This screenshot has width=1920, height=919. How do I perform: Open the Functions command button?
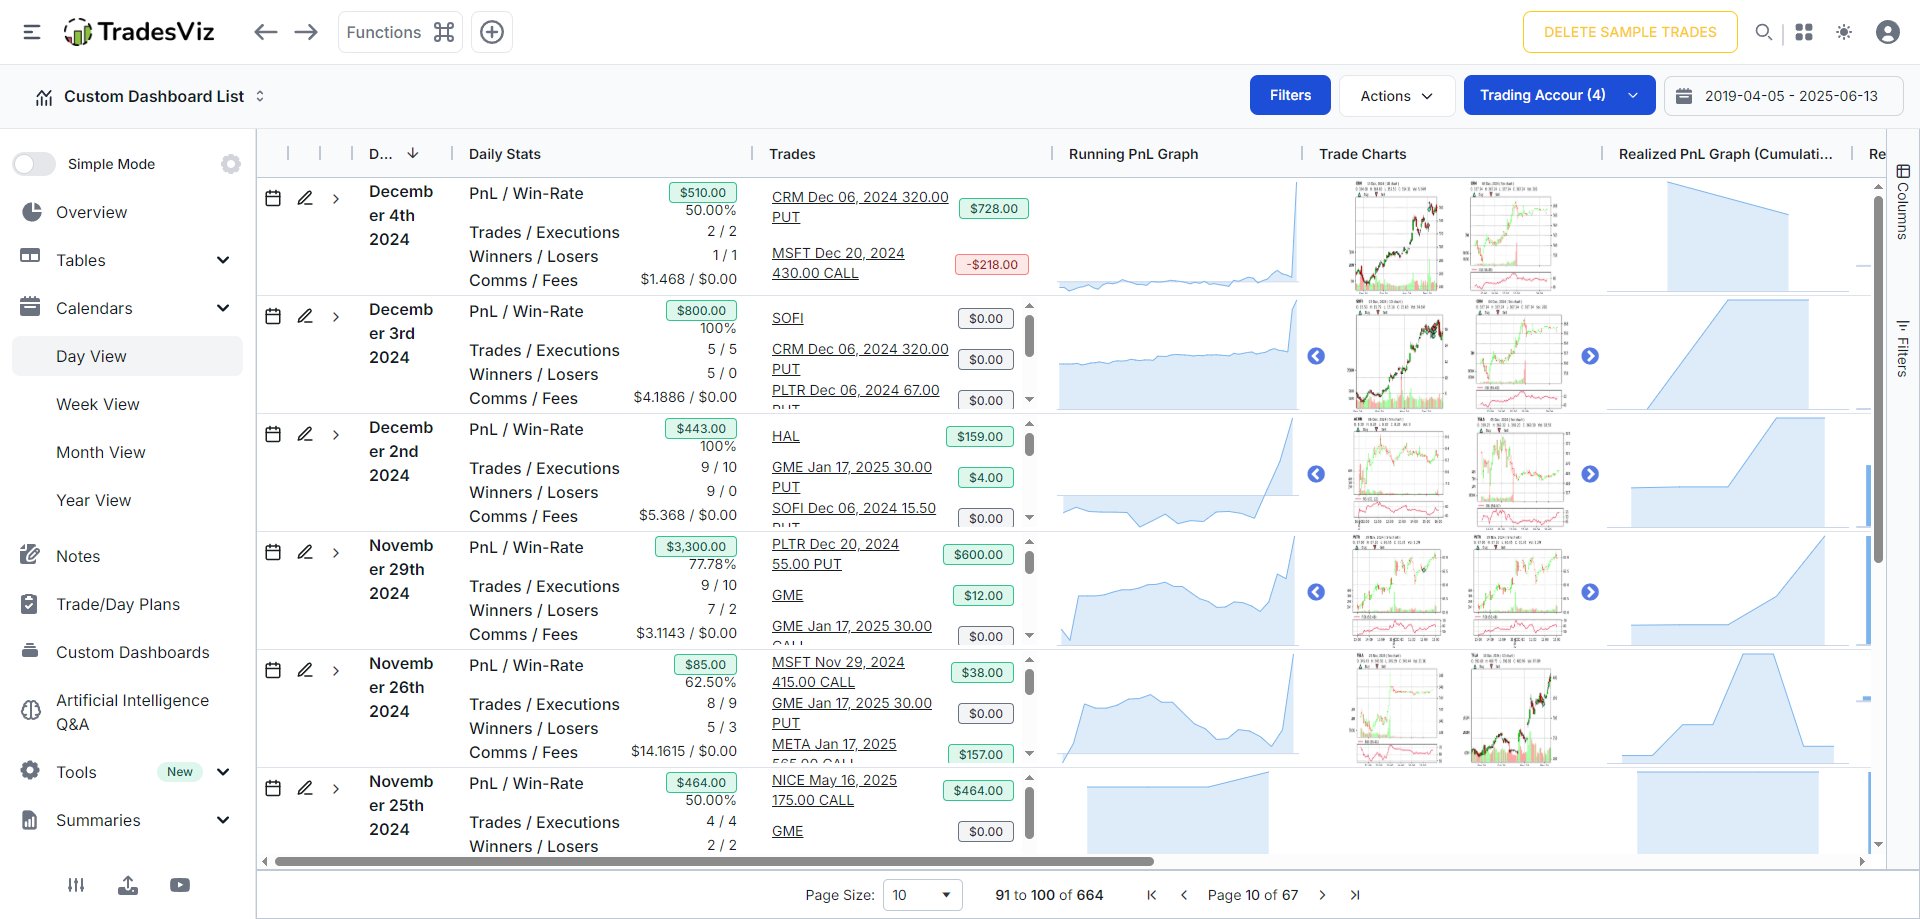(x=400, y=32)
